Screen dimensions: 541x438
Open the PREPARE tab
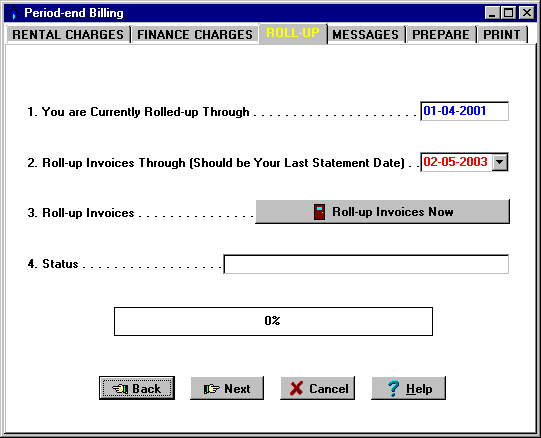click(441, 35)
